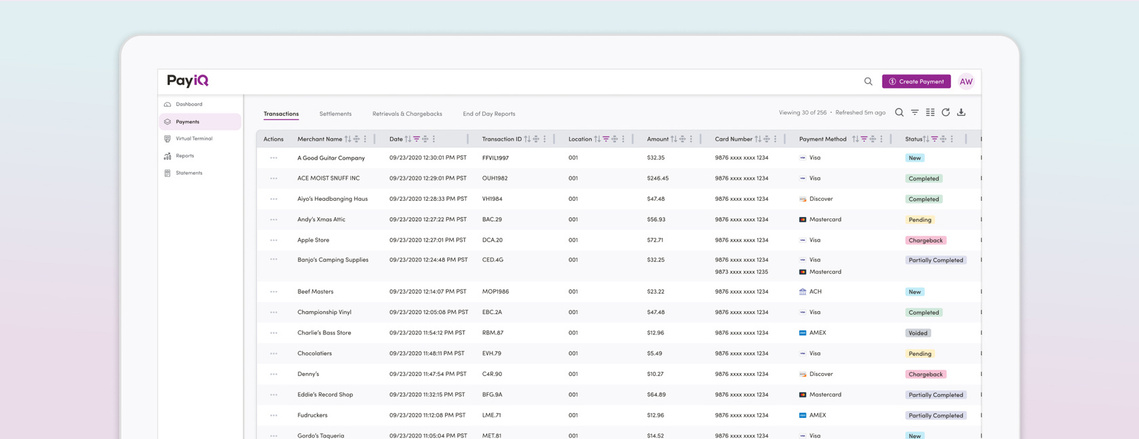Click the PayiQ logo

coord(187,81)
